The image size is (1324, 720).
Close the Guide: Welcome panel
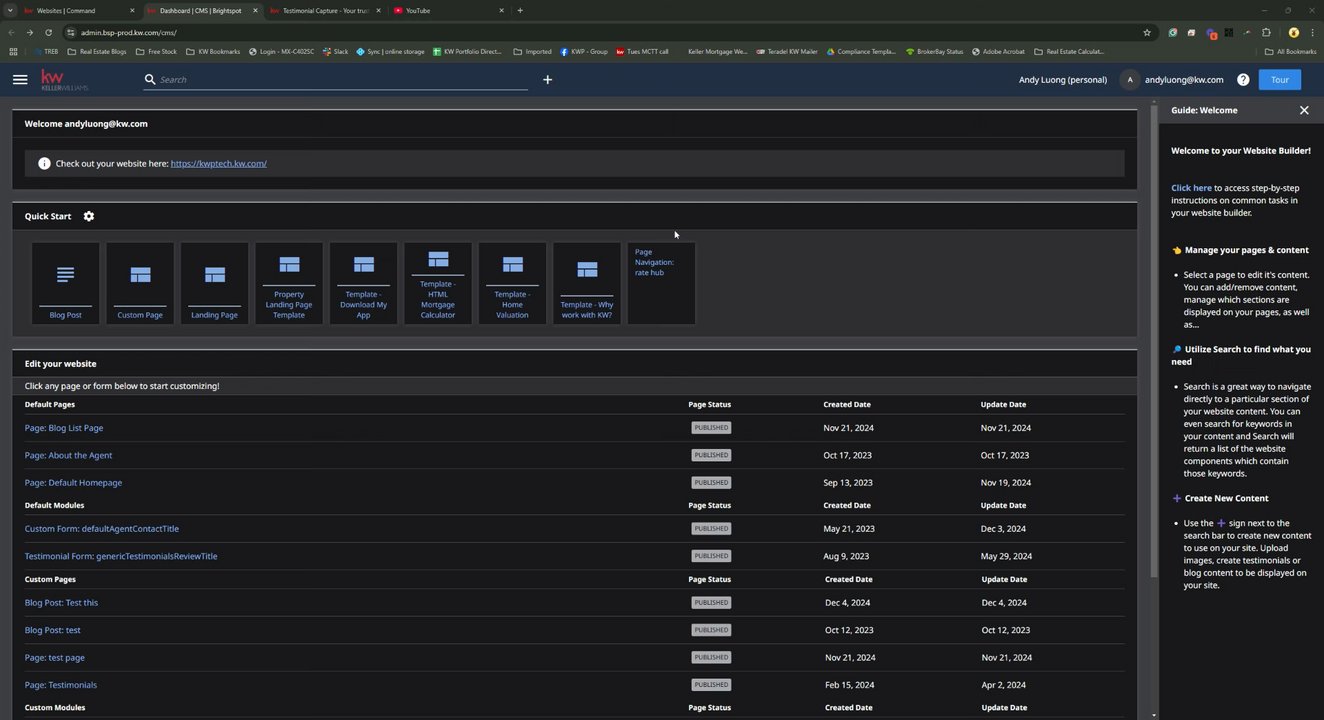(1304, 110)
